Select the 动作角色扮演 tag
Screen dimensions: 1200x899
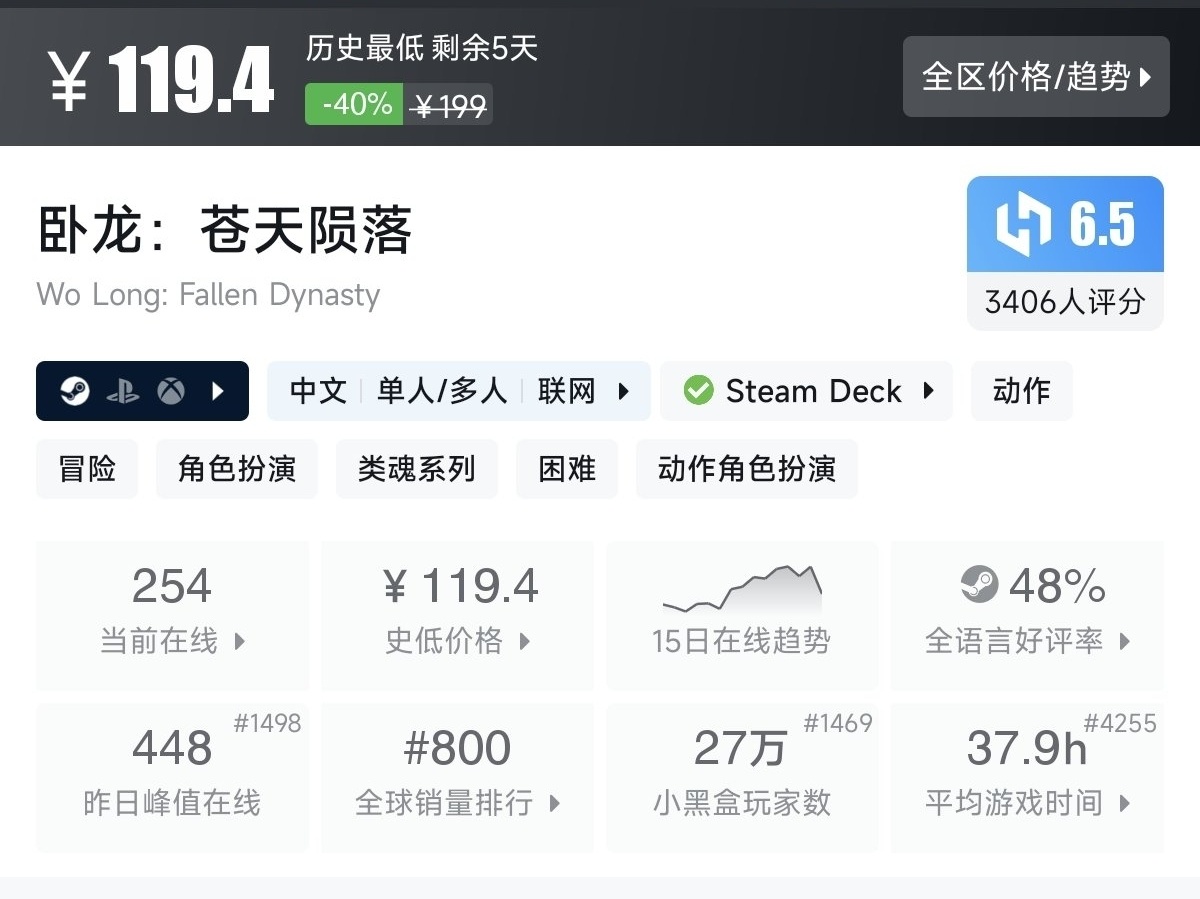(747, 468)
